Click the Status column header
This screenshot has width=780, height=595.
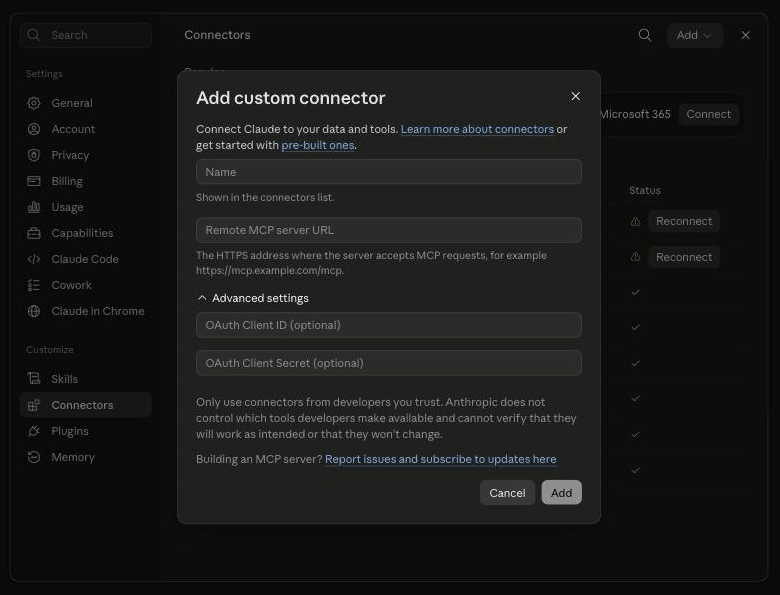click(645, 190)
